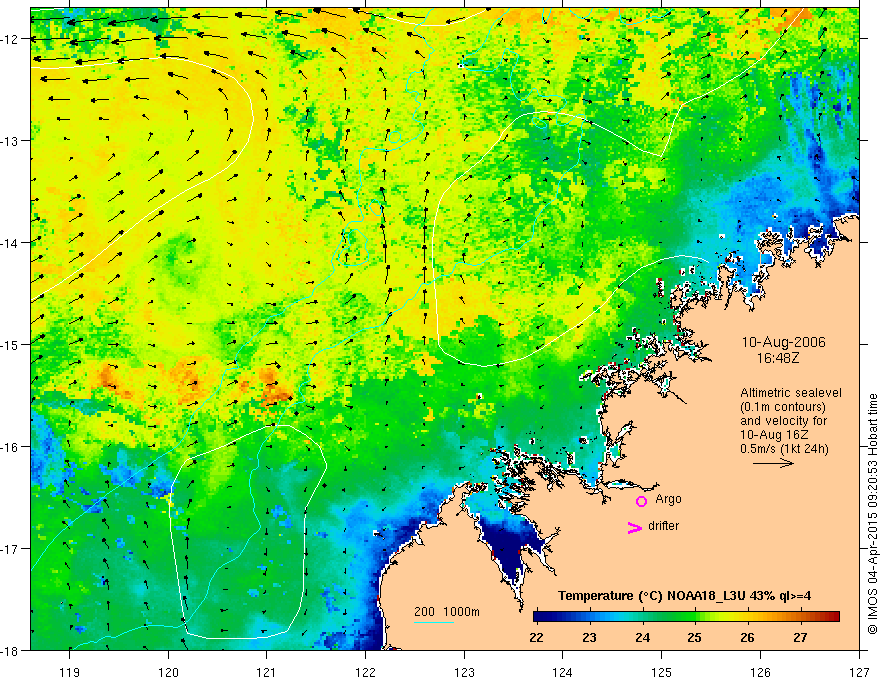
Task: Click the color bar label '22'
Action: coord(536,637)
